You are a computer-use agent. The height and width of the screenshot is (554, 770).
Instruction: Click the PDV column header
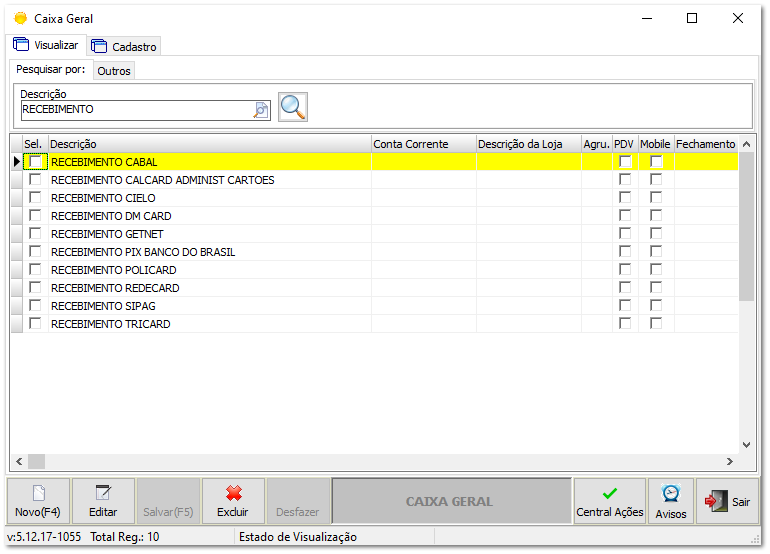point(625,144)
